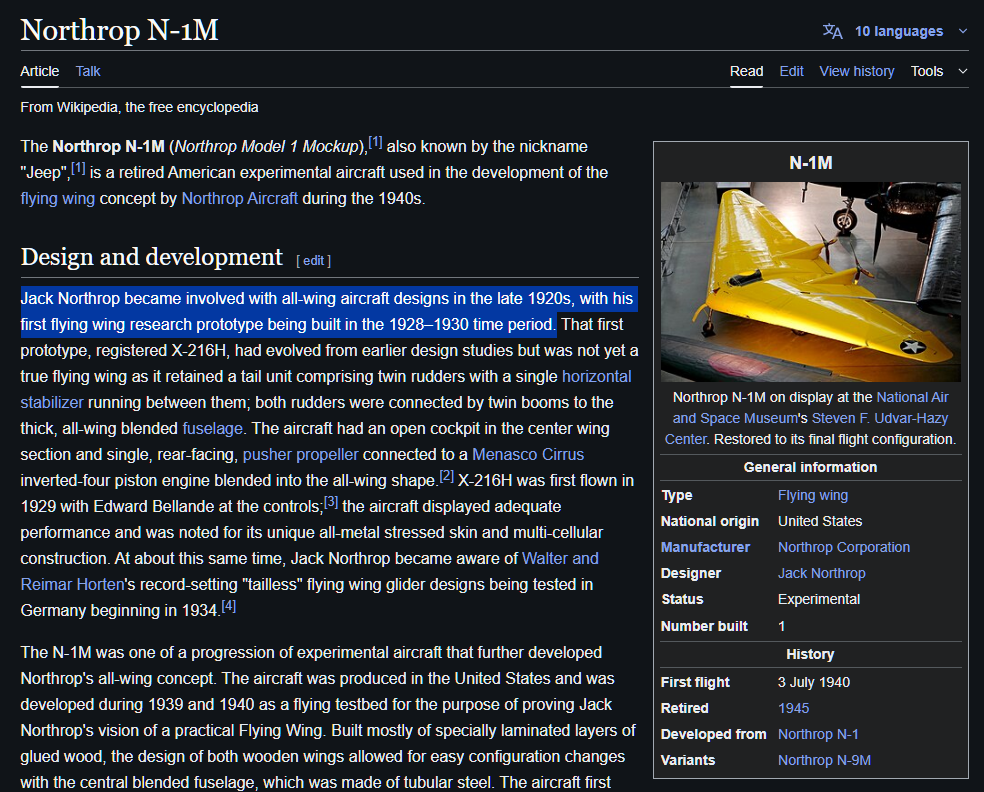984x792 pixels.
Task: Edit the Design and development section
Action: [314, 260]
